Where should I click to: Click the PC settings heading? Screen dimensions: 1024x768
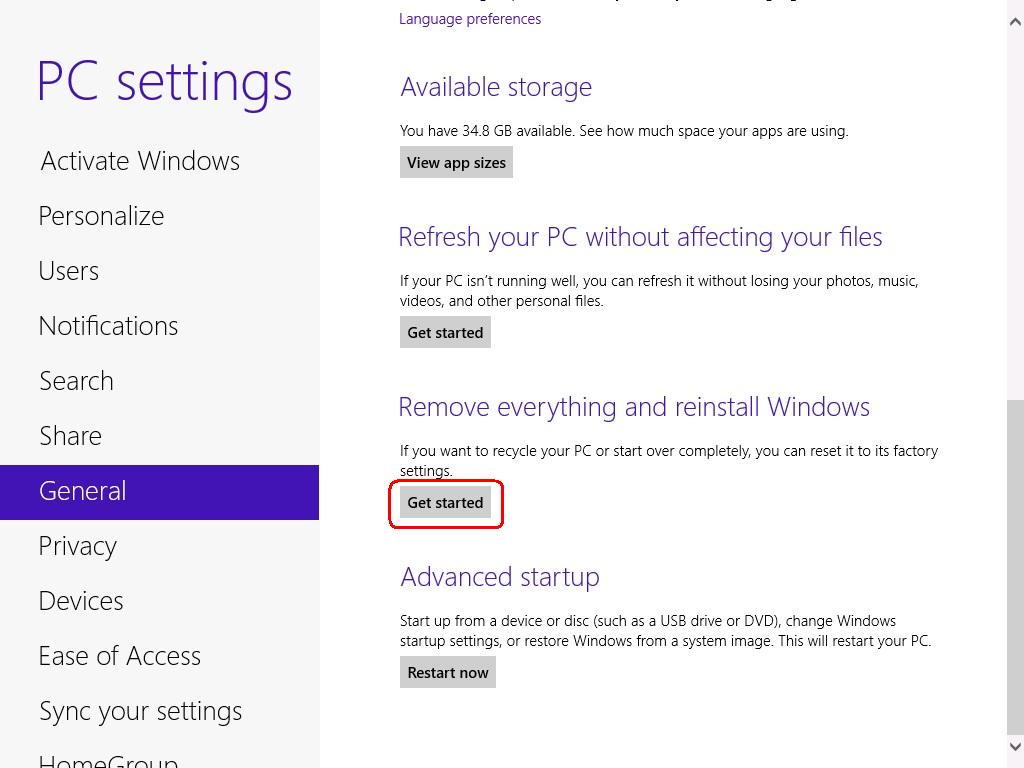click(164, 81)
